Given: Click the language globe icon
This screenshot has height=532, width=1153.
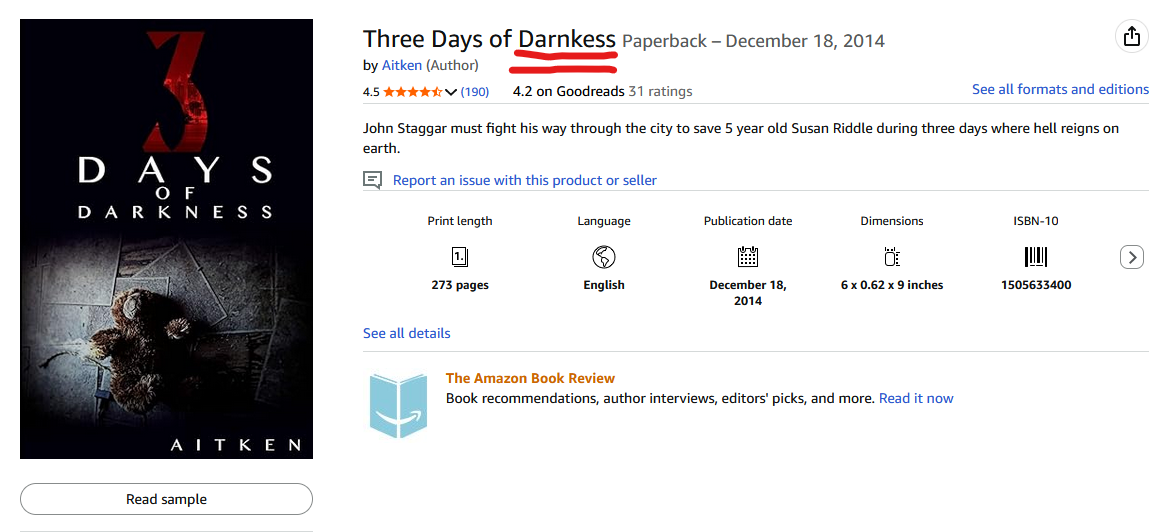Looking at the screenshot, I should click(x=604, y=257).
